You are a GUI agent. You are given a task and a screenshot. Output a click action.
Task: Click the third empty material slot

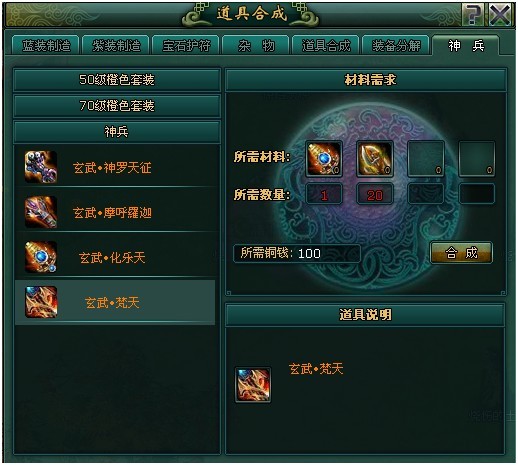coord(426,159)
